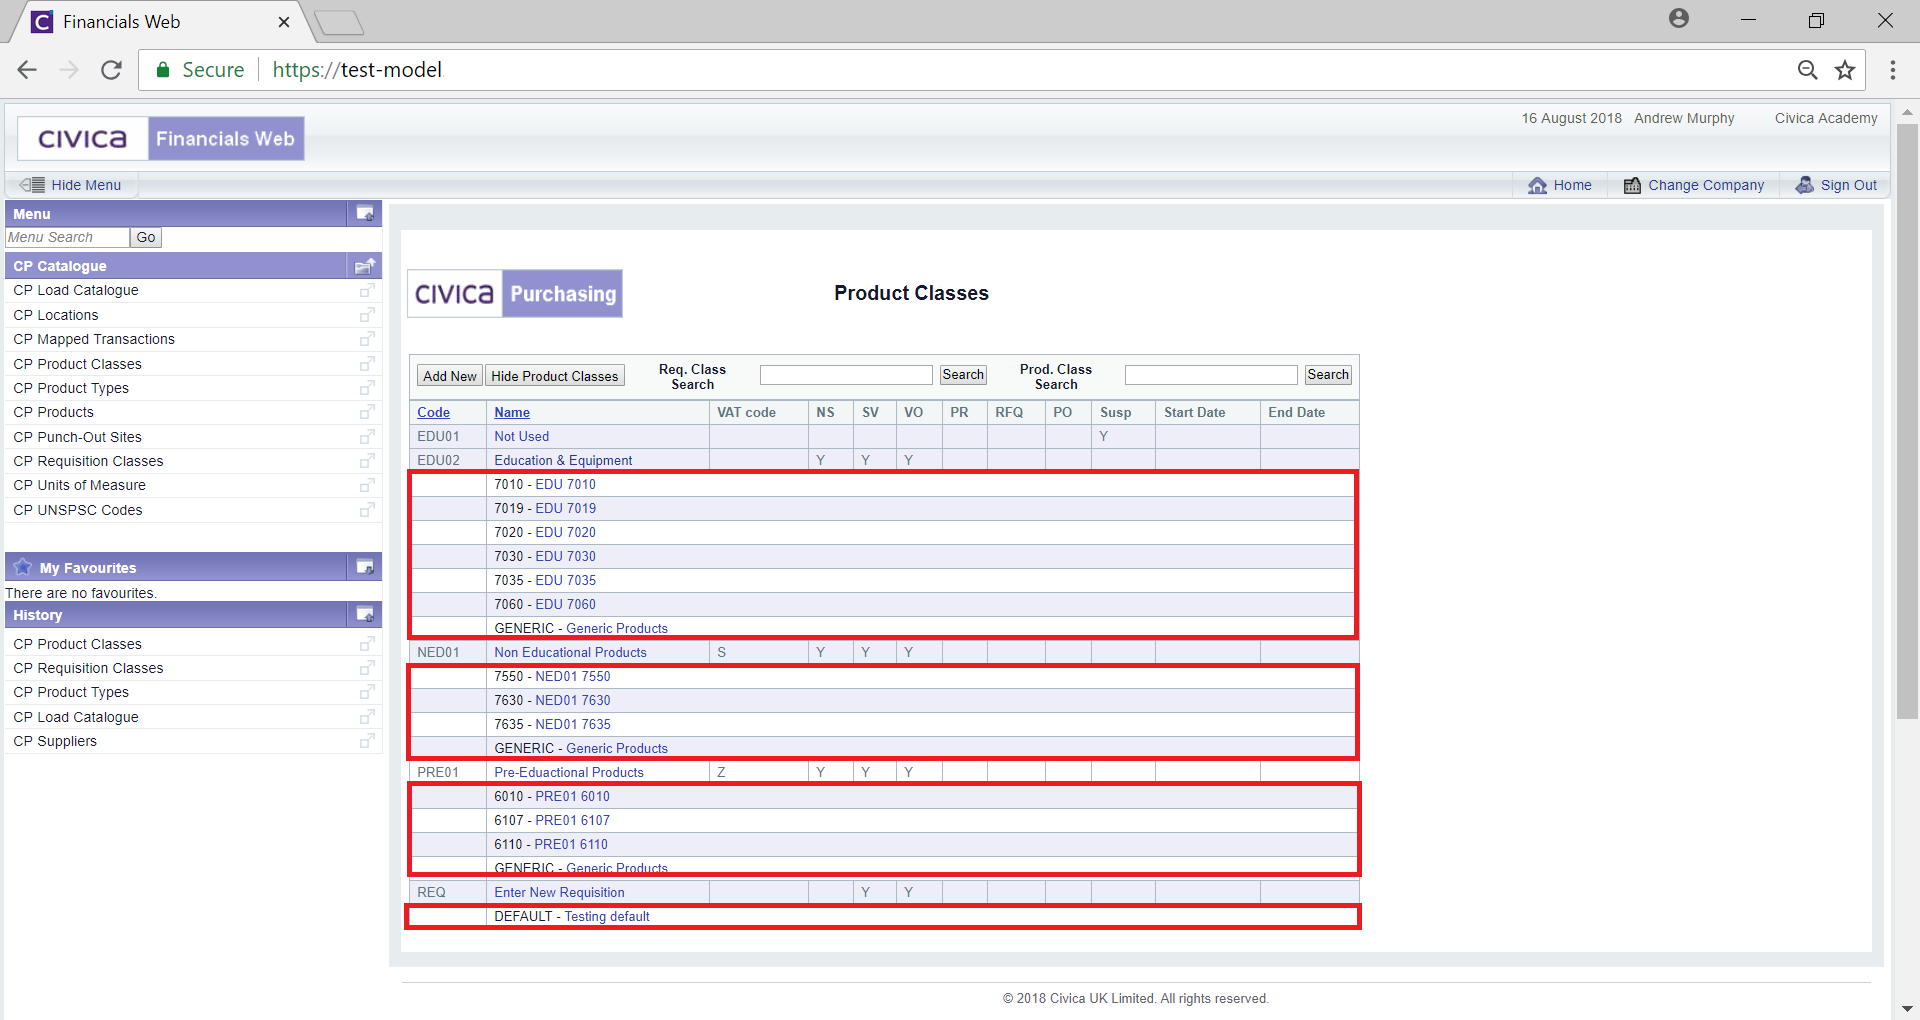Open Chrome three-dot menu
Viewport: 1920px width, 1020px height.
pos(1892,70)
